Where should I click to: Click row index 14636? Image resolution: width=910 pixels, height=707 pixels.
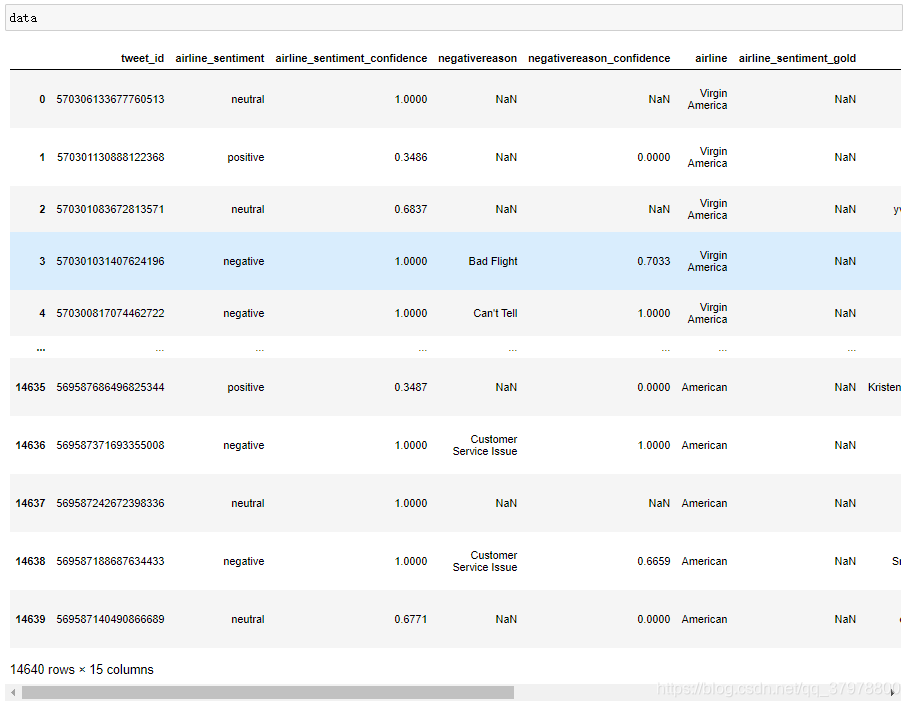[30, 445]
